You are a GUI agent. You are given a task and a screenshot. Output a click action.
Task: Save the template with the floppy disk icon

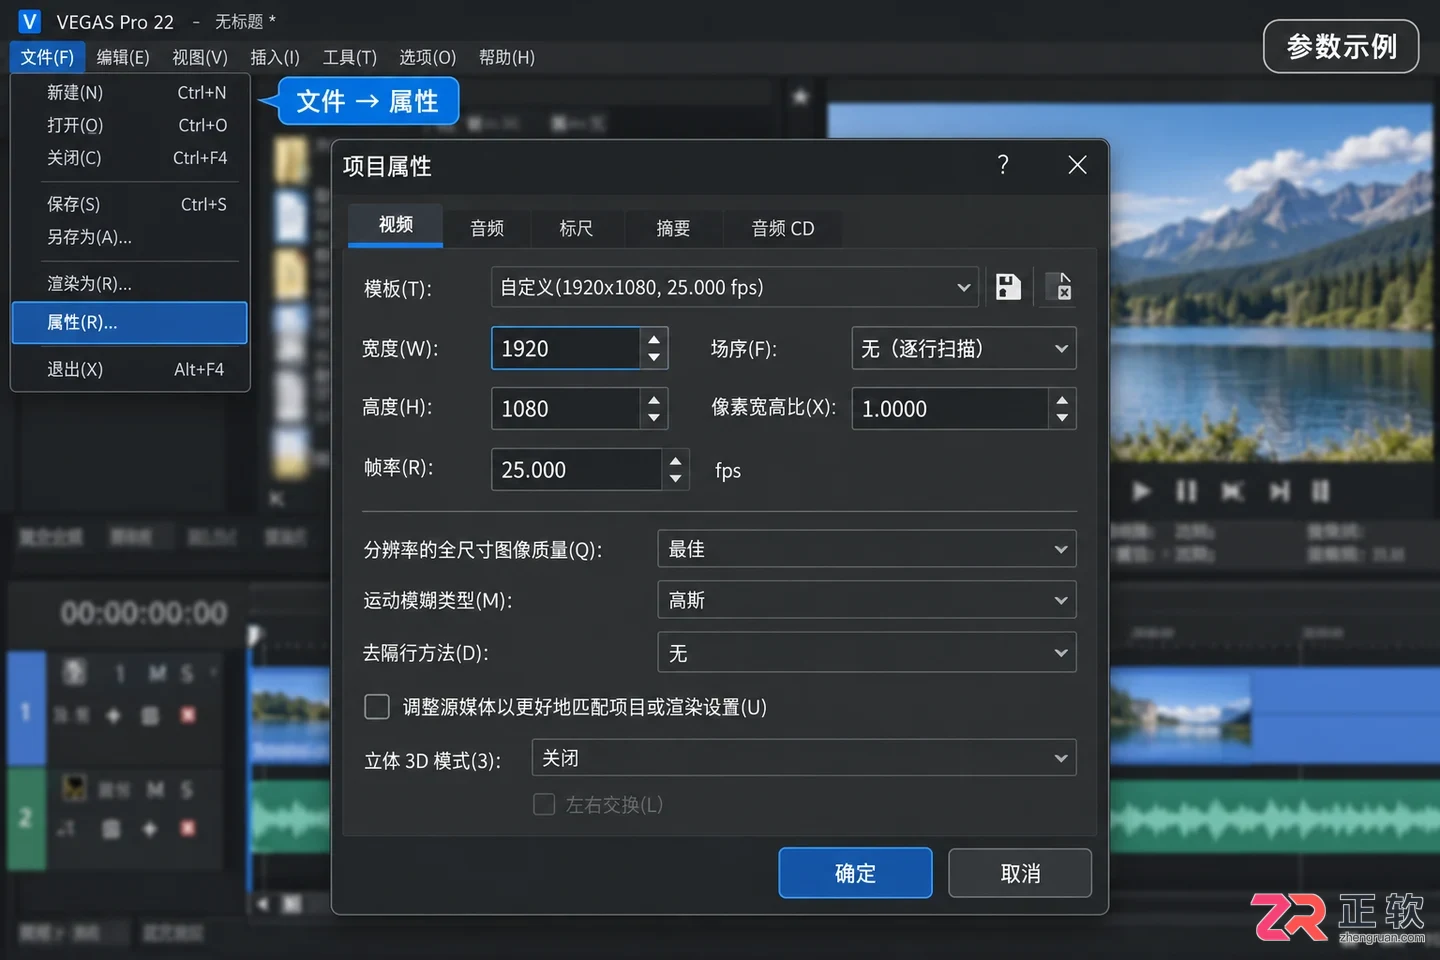1008,287
